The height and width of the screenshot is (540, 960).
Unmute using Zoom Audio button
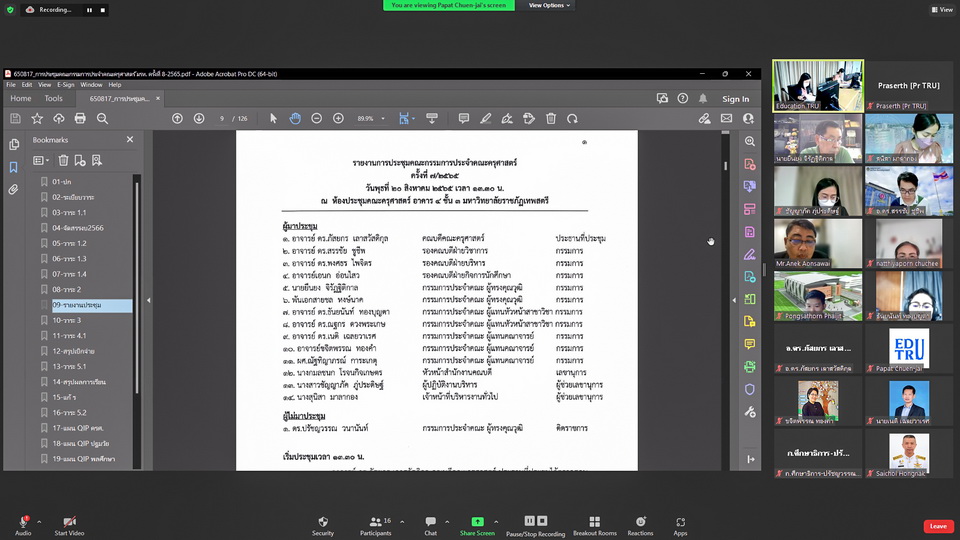point(23,525)
